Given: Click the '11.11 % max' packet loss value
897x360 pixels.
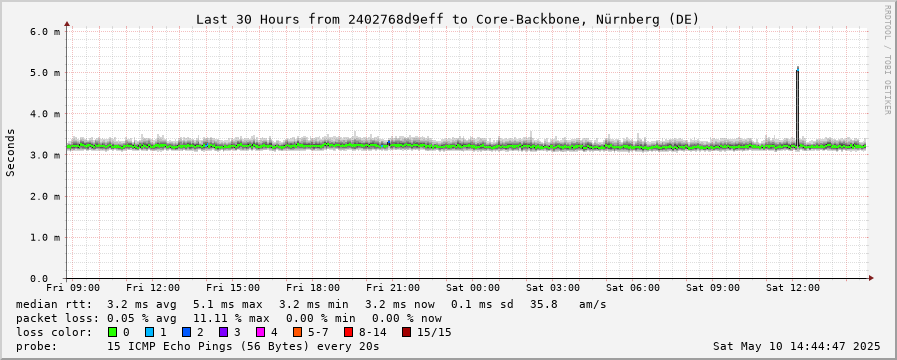Looking at the screenshot, I should [x=231, y=318].
